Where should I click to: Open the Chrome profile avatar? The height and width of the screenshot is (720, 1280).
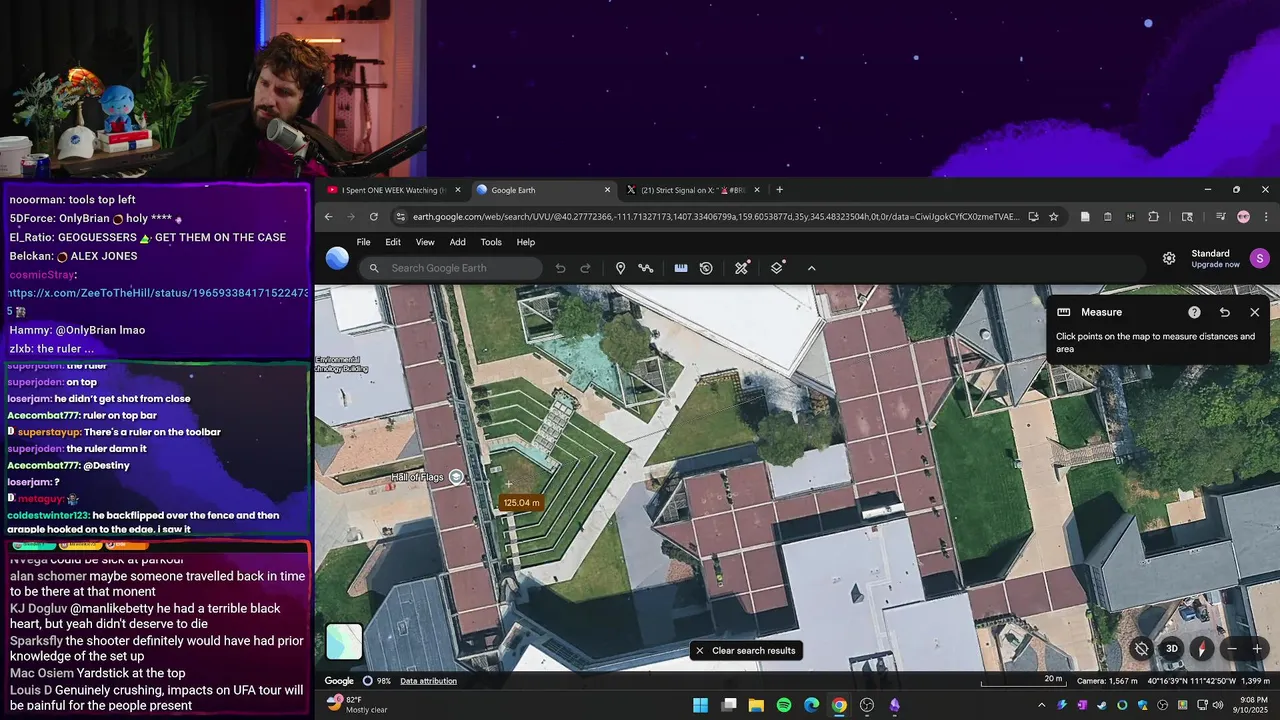click(1243, 216)
